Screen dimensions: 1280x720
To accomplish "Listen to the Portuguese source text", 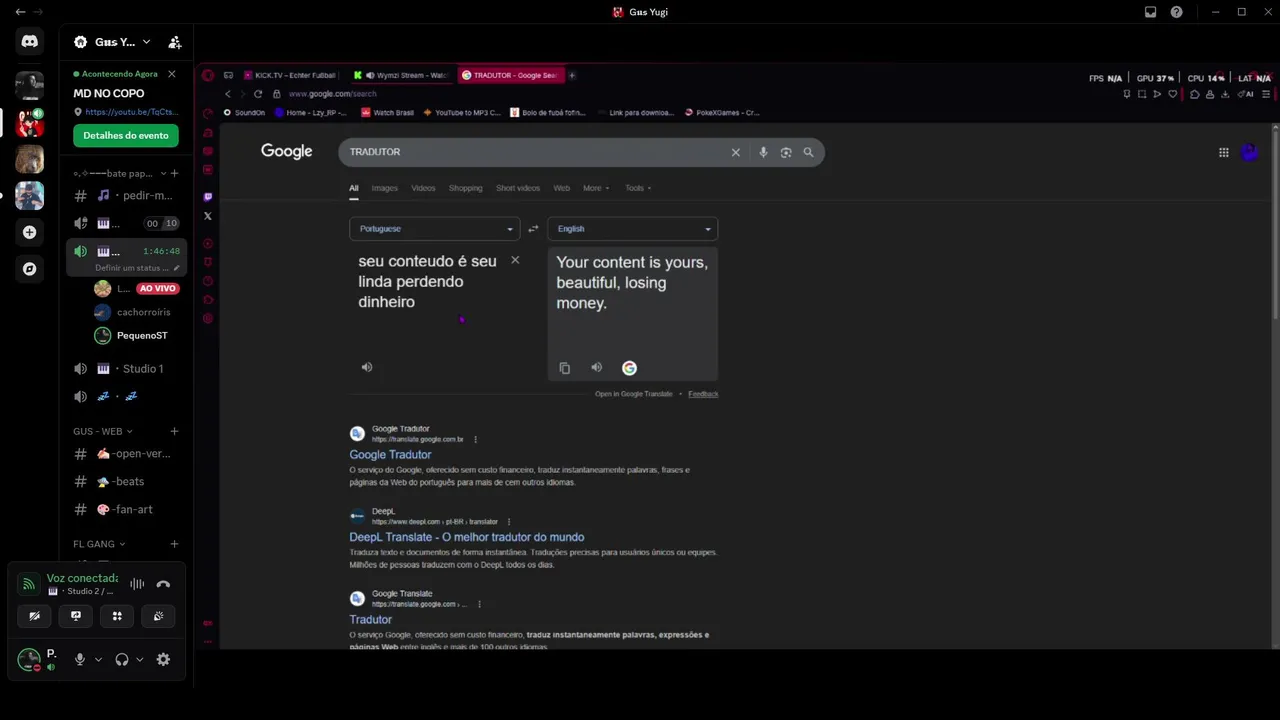I will point(367,367).
